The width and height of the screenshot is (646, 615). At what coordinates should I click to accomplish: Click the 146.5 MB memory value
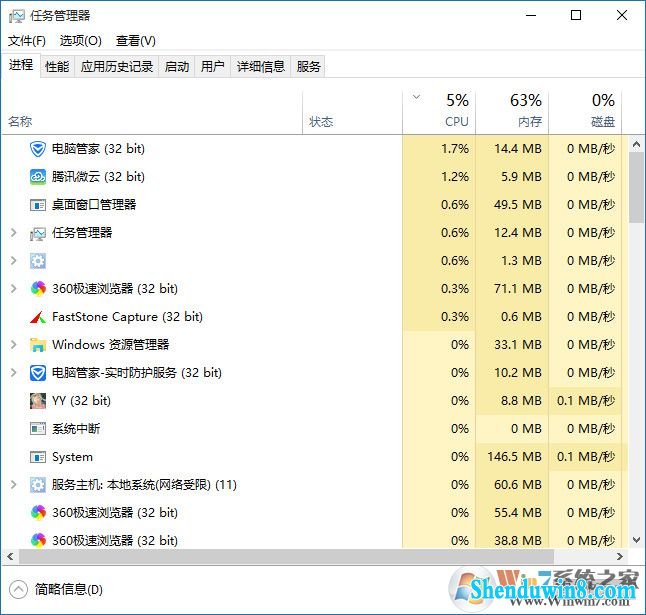(x=514, y=457)
